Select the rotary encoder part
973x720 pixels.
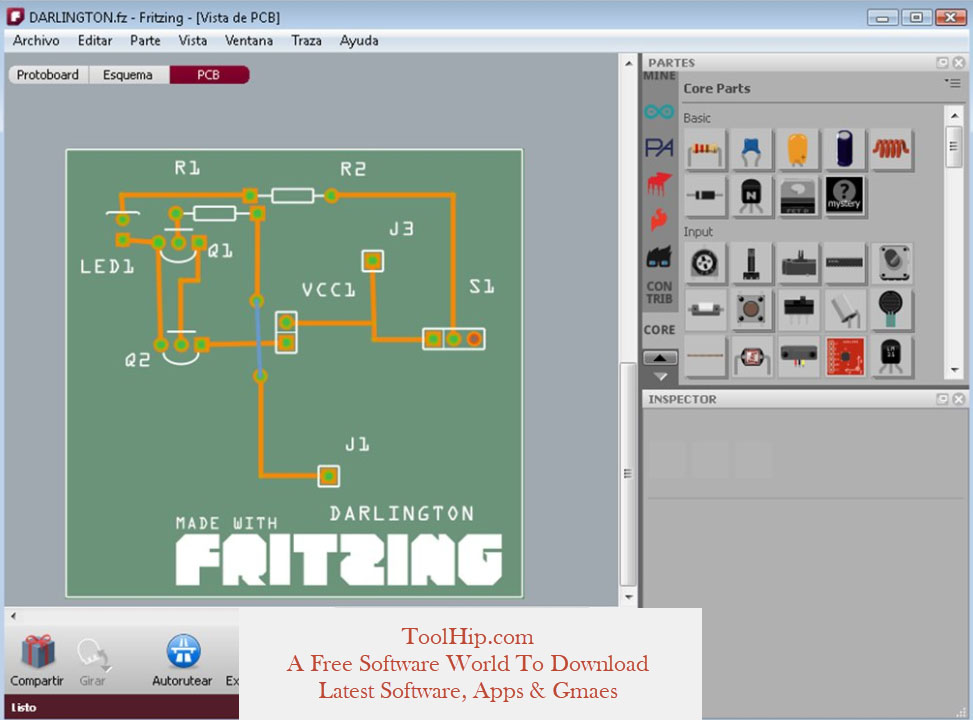(x=891, y=263)
